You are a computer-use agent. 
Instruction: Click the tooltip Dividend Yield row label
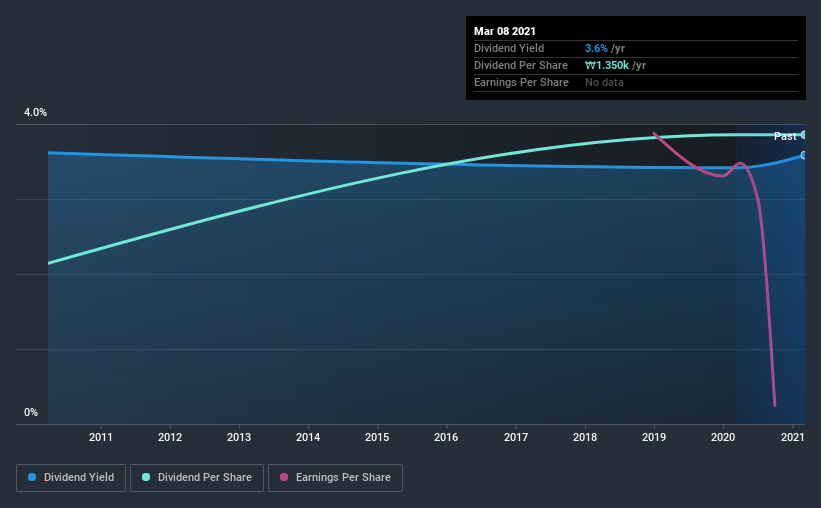coord(509,48)
